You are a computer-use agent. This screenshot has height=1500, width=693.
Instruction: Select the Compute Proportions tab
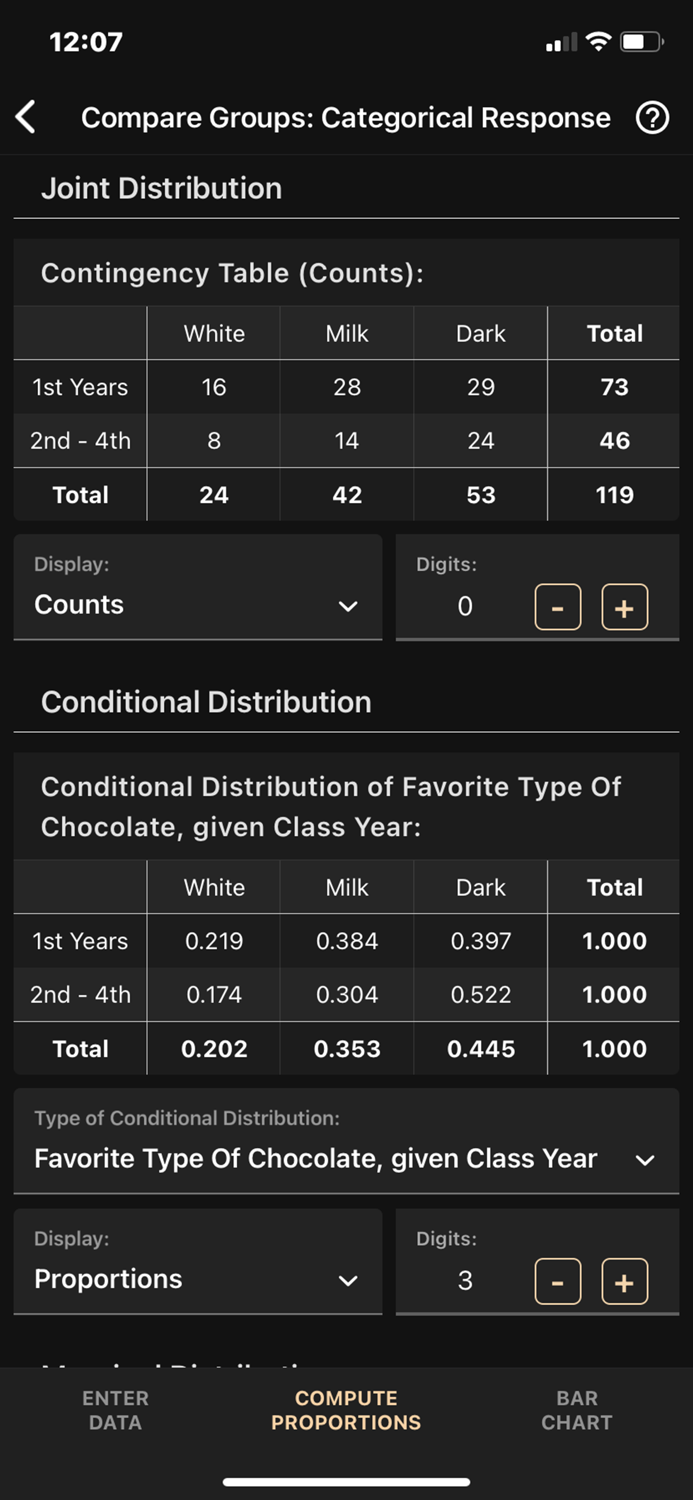click(346, 1410)
